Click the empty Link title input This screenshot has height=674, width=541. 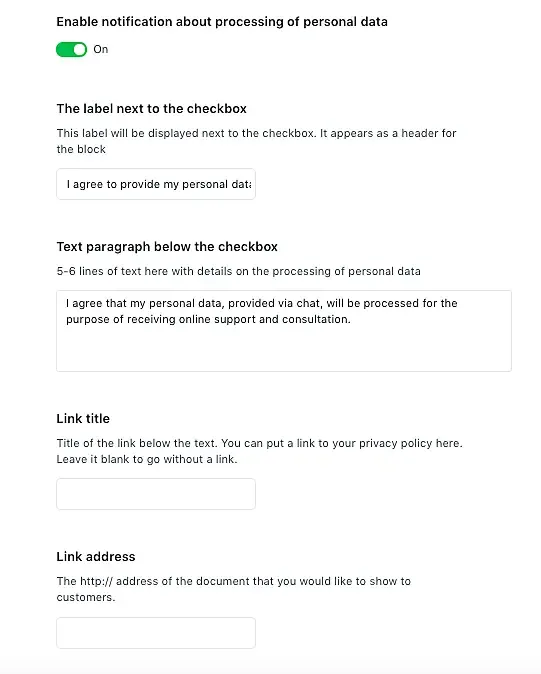(156, 494)
